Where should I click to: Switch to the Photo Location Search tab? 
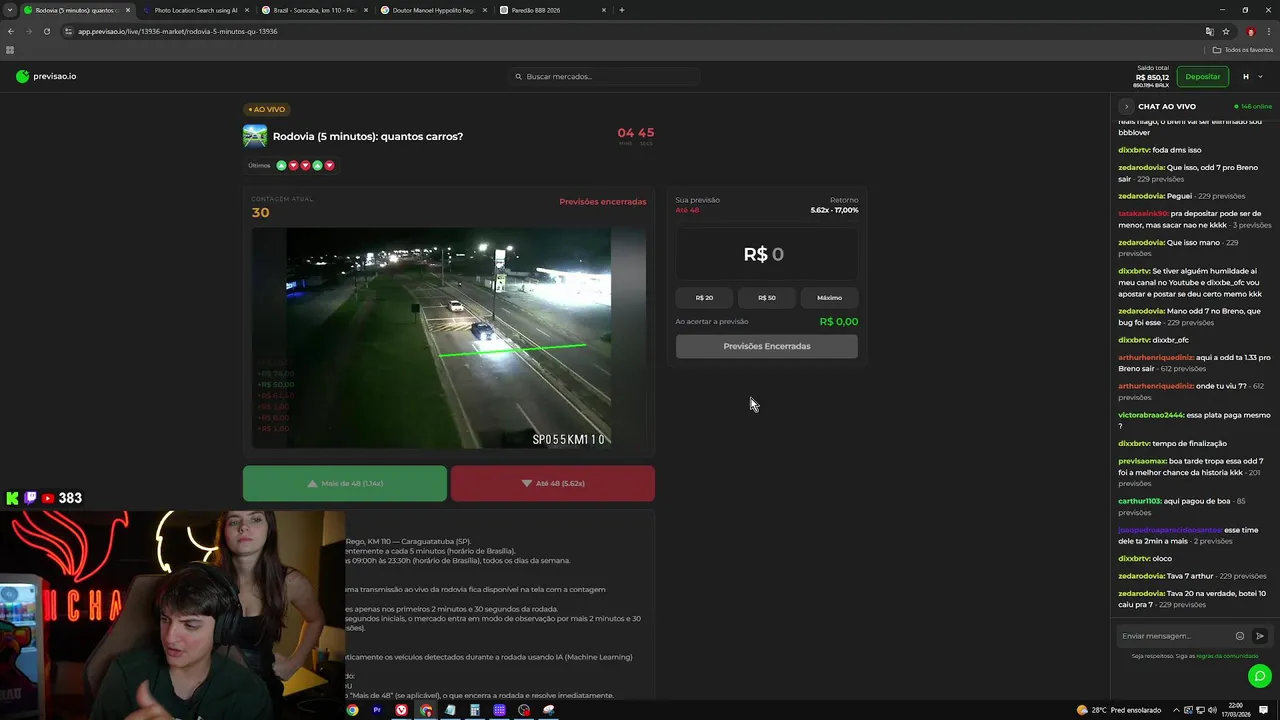196,10
